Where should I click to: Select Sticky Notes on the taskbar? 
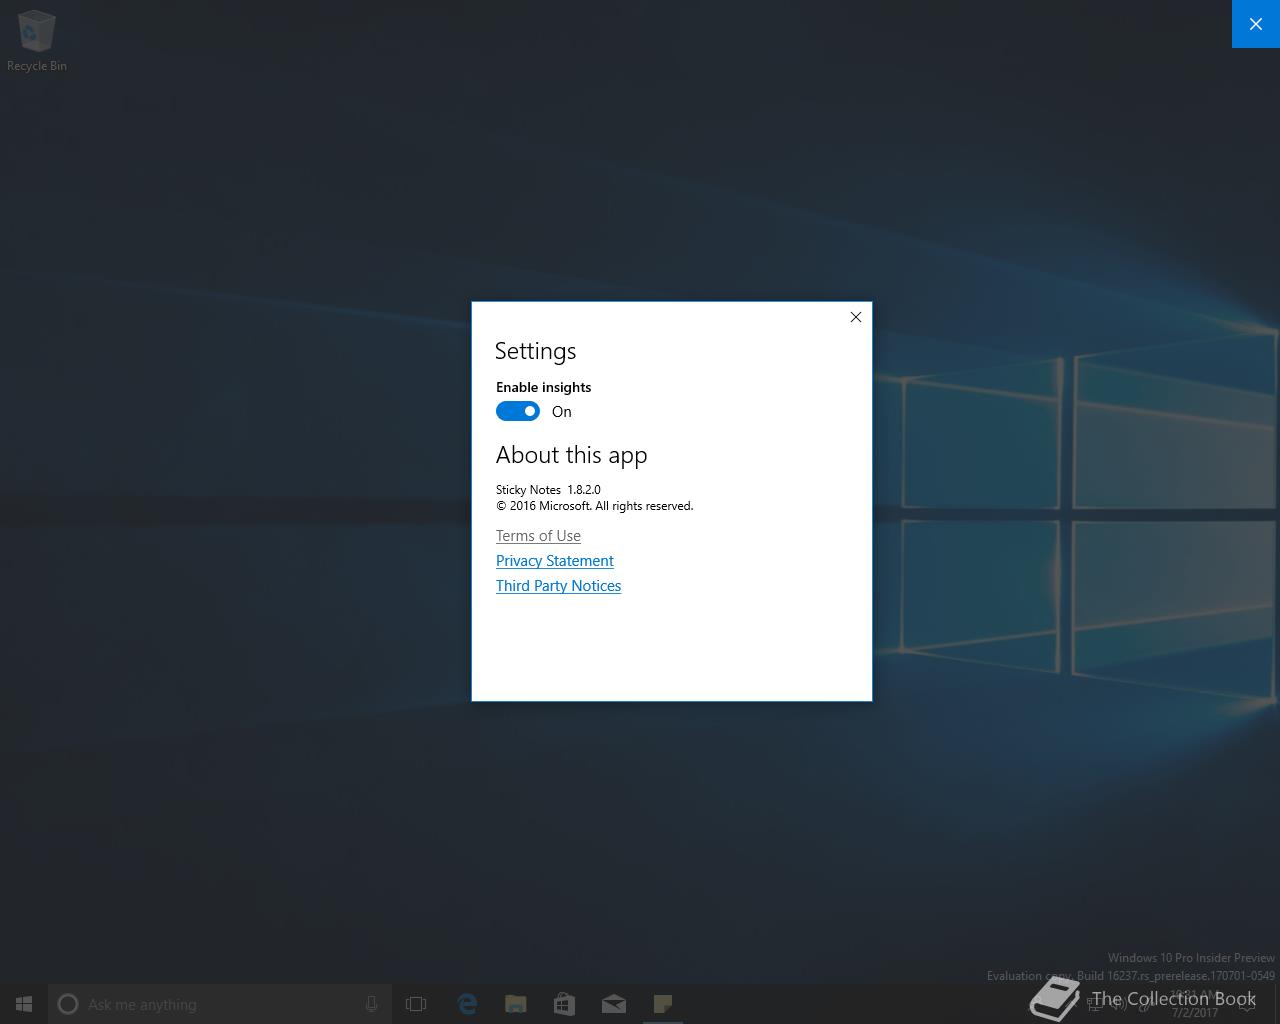[x=663, y=1004]
